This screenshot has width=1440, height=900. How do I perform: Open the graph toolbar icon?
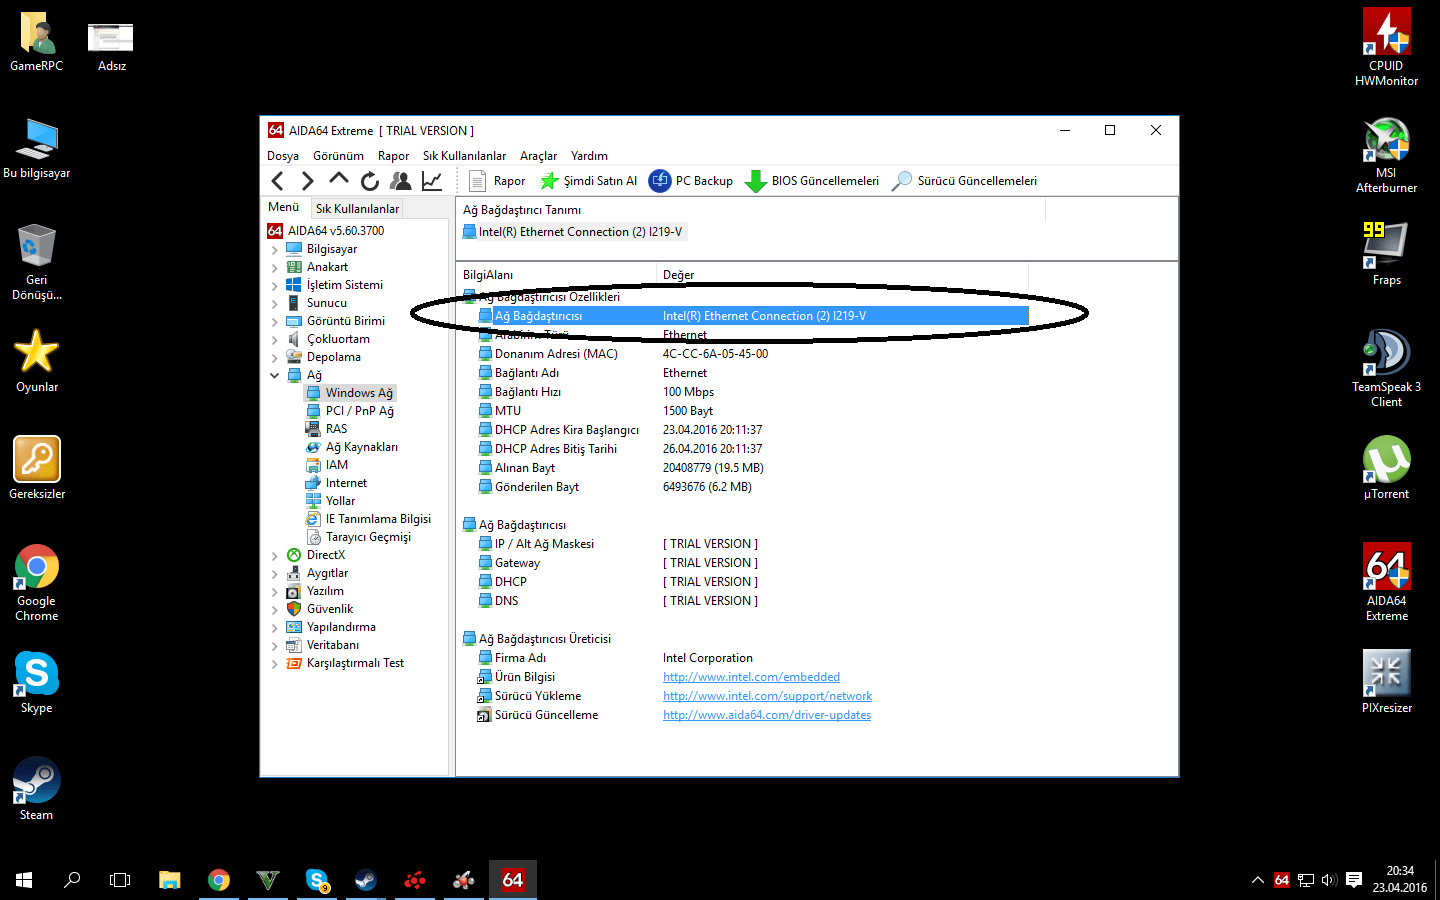[432, 181]
